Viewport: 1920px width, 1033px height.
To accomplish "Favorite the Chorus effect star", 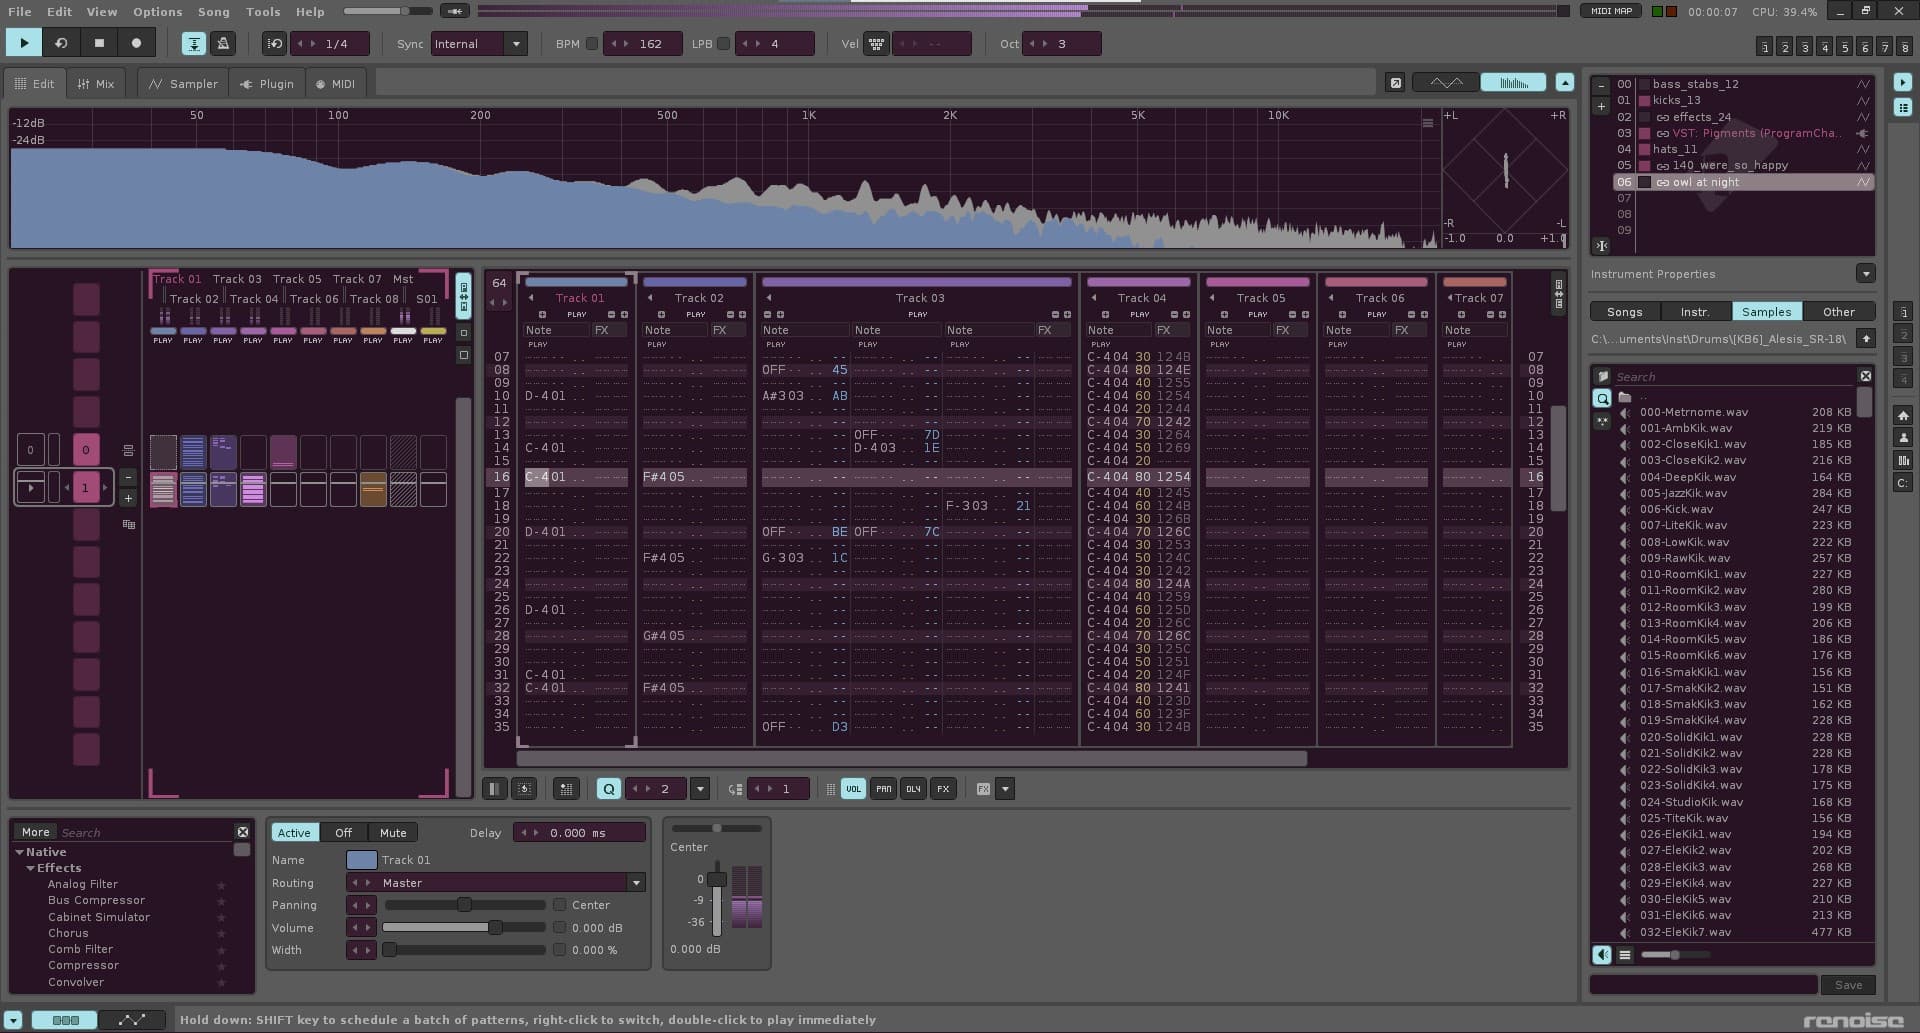I will (x=222, y=933).
